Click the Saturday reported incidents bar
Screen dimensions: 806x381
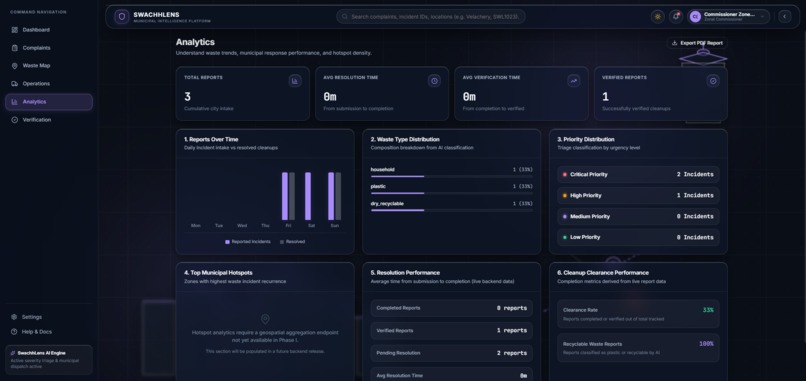308,196
